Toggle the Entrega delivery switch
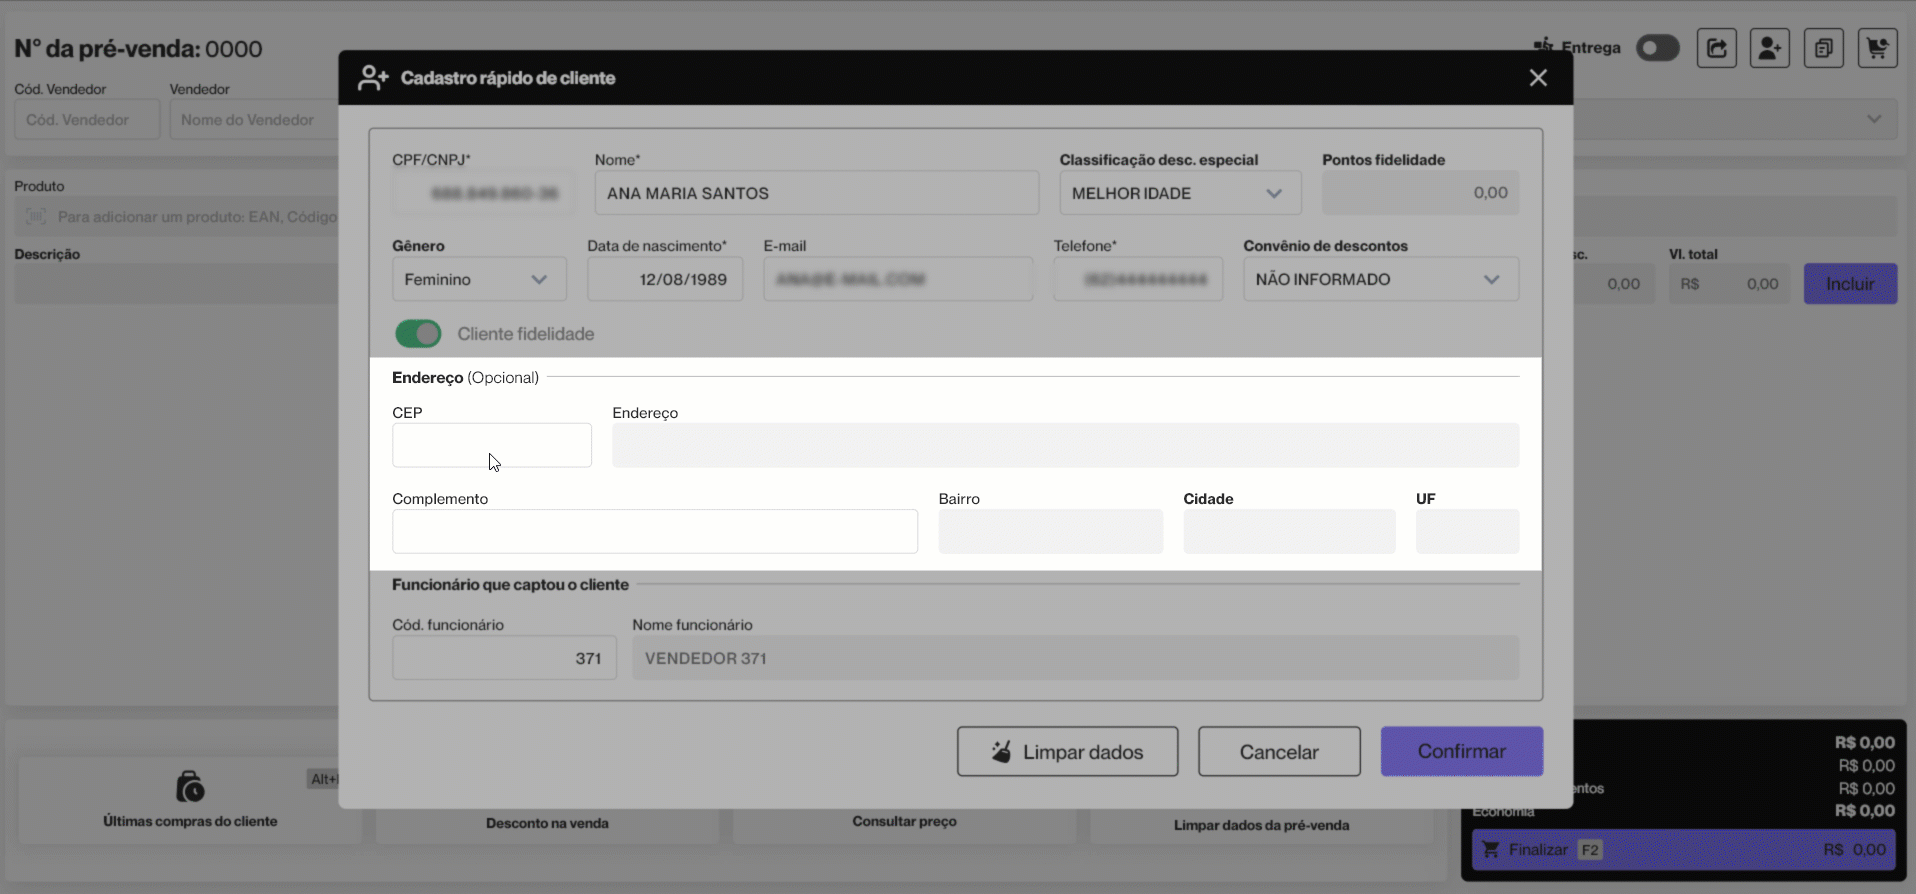The width and height of the screenshot is (1916, 894). point(1657,48)
